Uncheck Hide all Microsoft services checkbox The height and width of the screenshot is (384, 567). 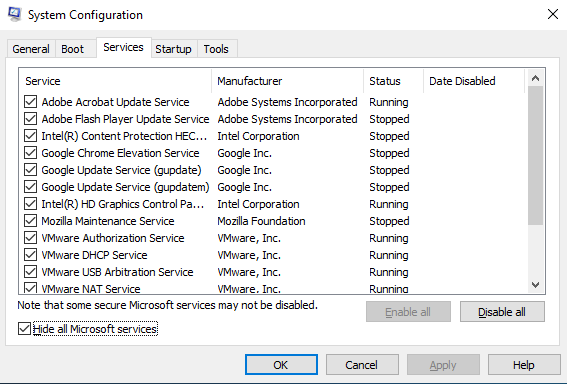point(24,329)
